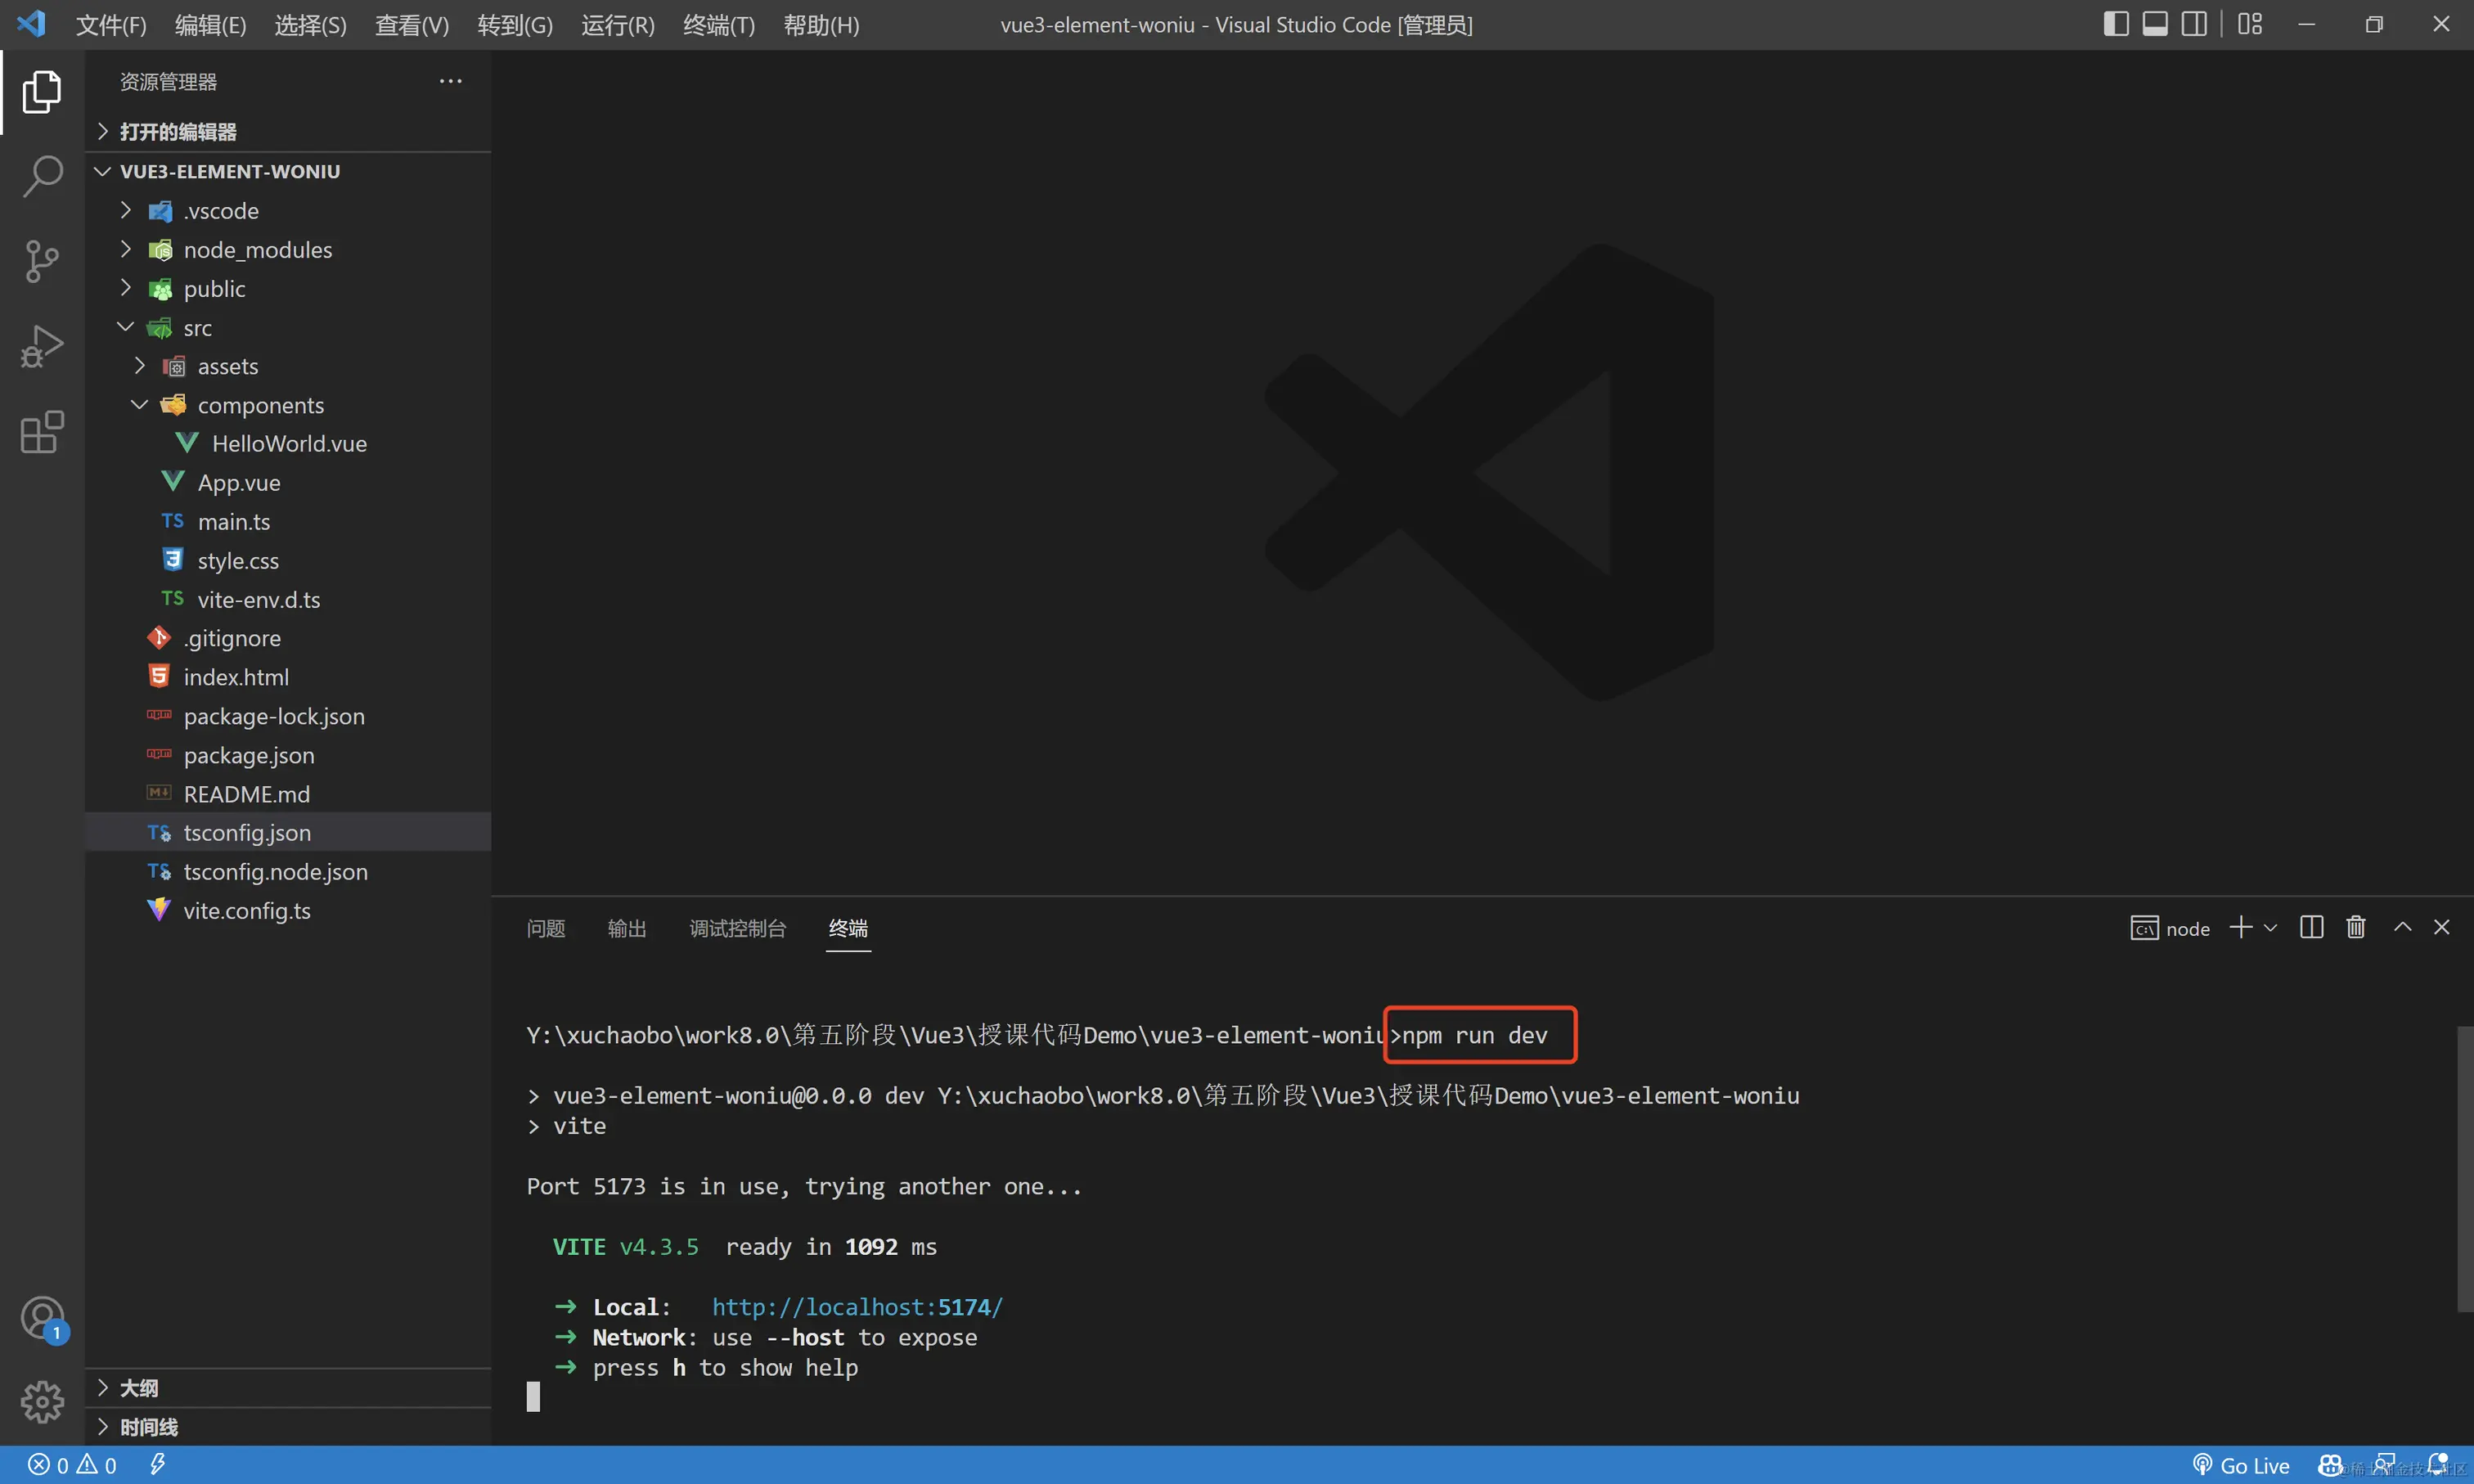Viewport: 2474px width, 1484px height.
Task: Toggle bottom panel visibility
Action: point(2154,24)
